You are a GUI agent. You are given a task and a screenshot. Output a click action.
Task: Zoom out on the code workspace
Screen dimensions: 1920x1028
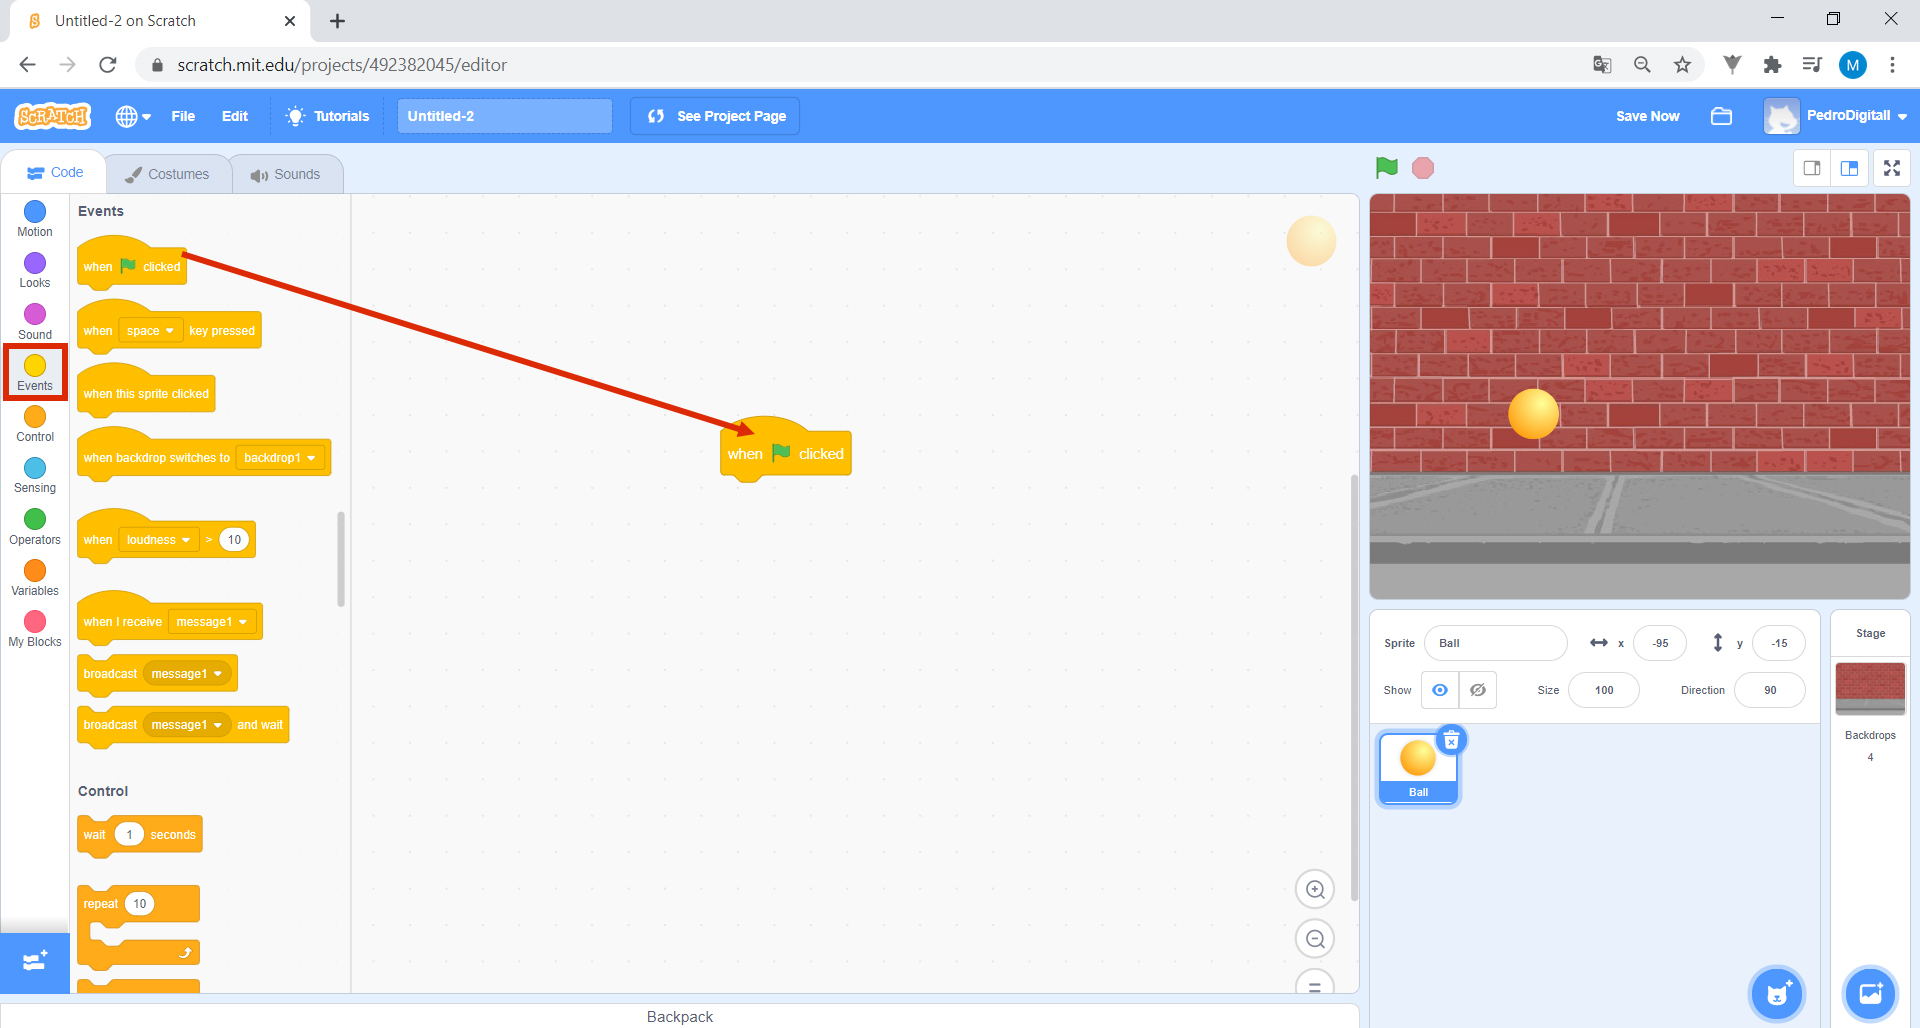coord(1315,939)
